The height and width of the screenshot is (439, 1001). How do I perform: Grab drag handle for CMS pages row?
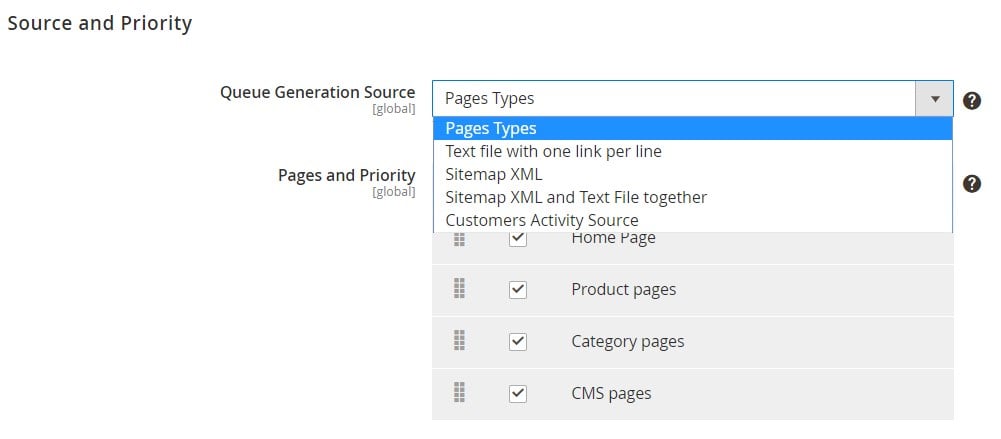click(459, 392)
